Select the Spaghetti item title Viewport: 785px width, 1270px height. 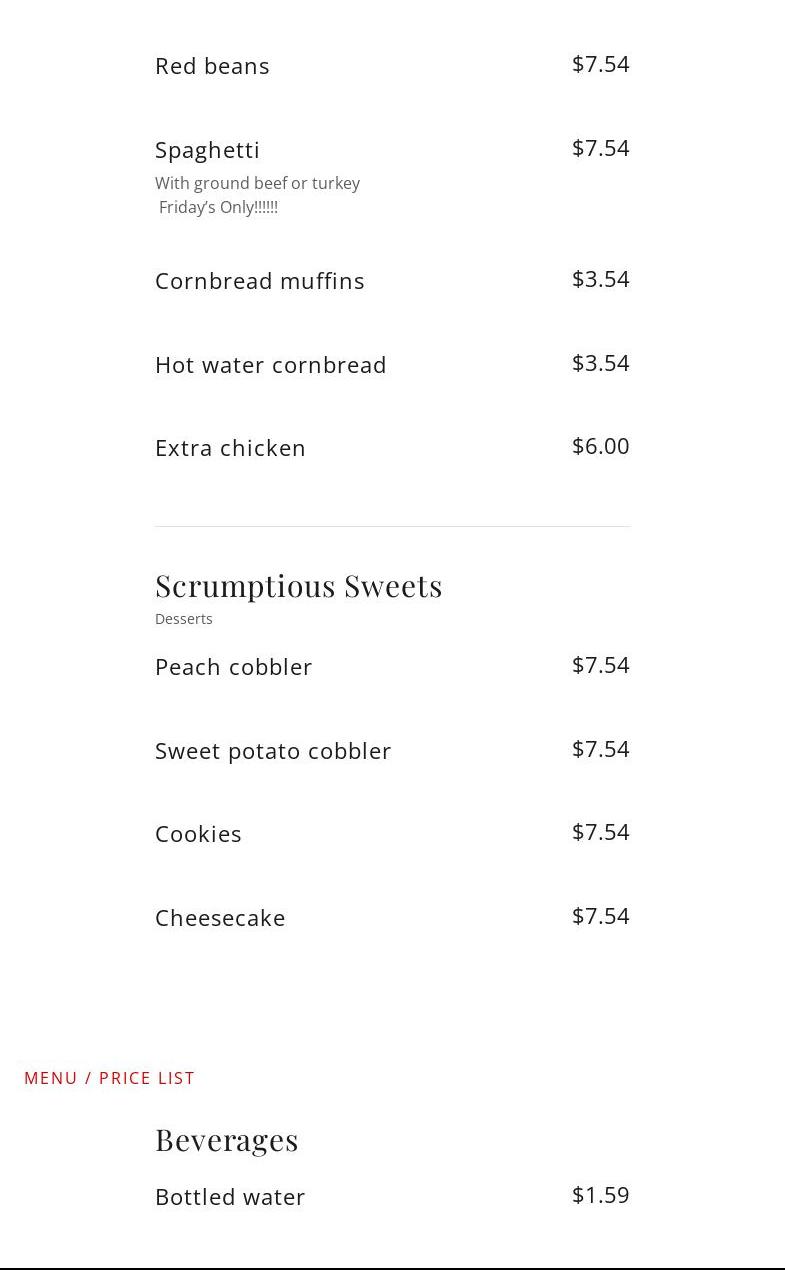[x=207, y=150]
